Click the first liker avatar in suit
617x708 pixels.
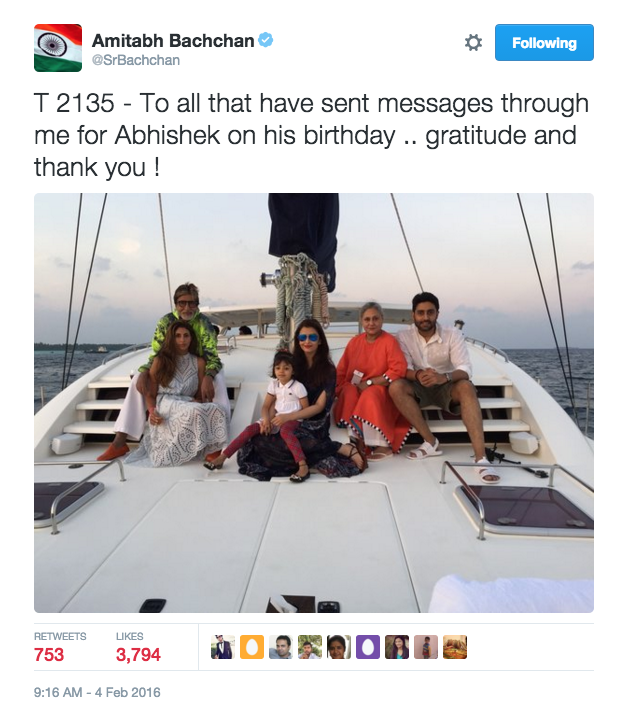223,647
